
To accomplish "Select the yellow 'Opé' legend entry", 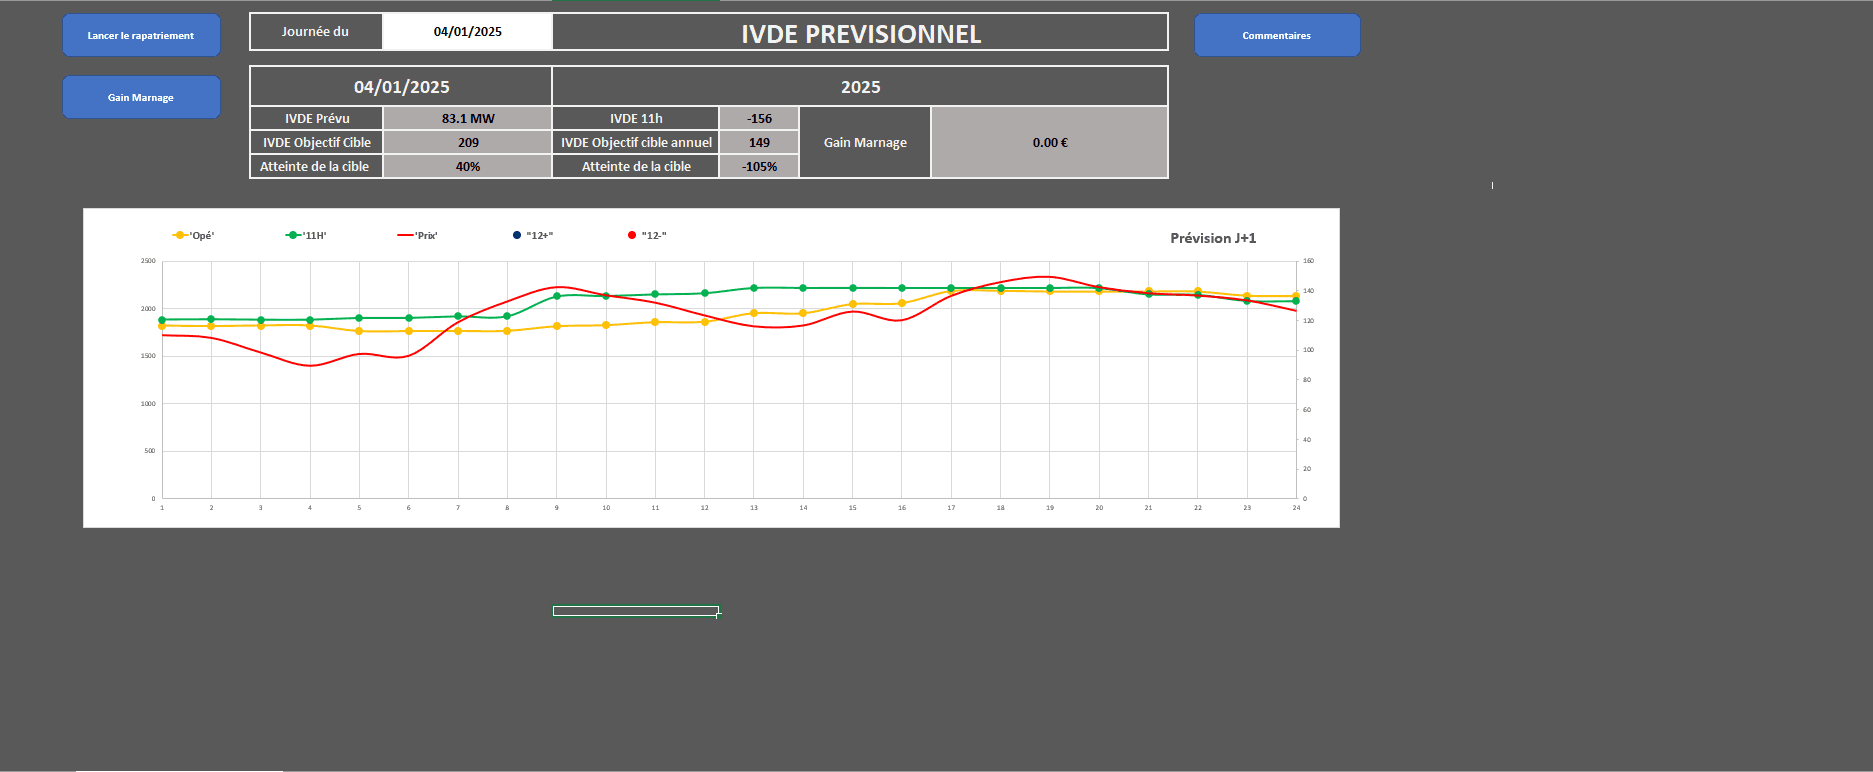I will [x=194, y=236].
